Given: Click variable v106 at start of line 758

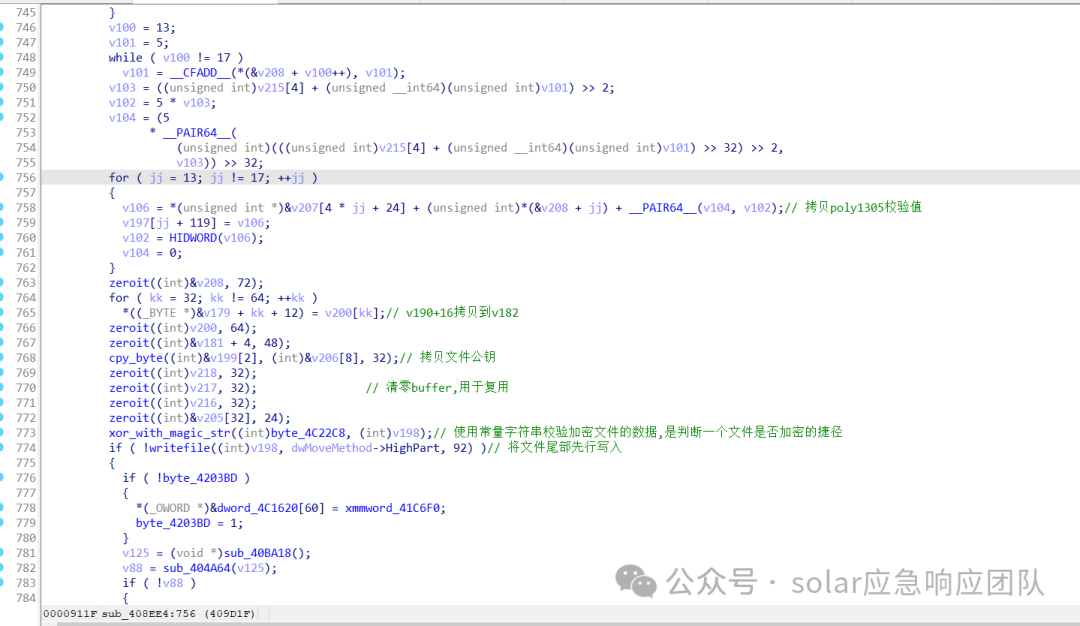Looking at the screenshot, I should pos(136,207).
